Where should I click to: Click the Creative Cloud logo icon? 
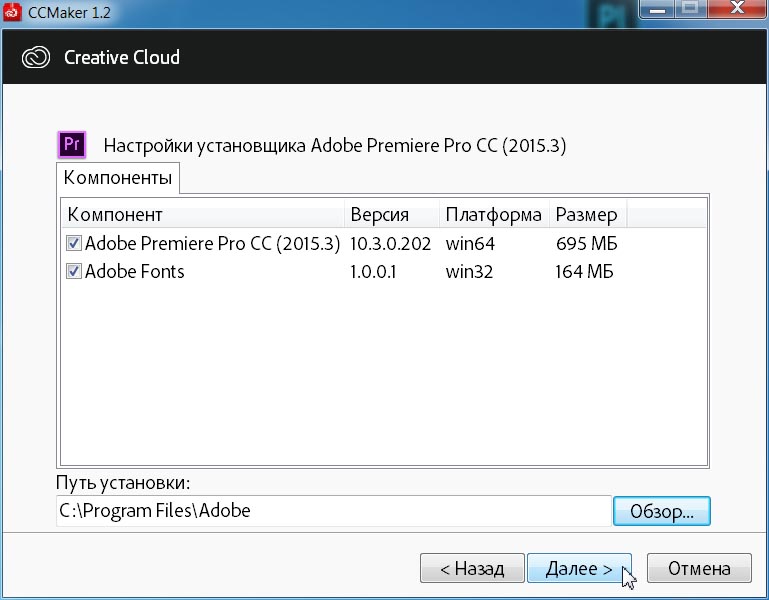(x=36, y=57)
